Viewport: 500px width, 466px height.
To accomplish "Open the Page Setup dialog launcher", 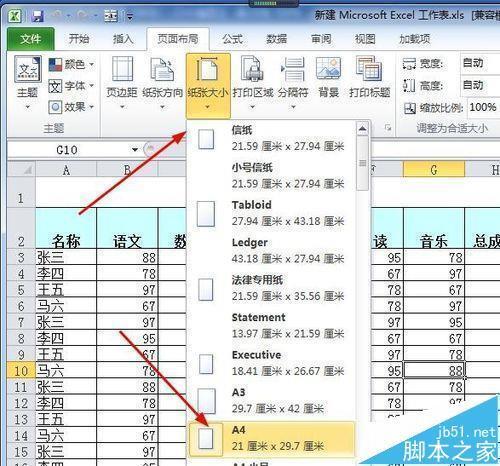I will coord(388,128).
